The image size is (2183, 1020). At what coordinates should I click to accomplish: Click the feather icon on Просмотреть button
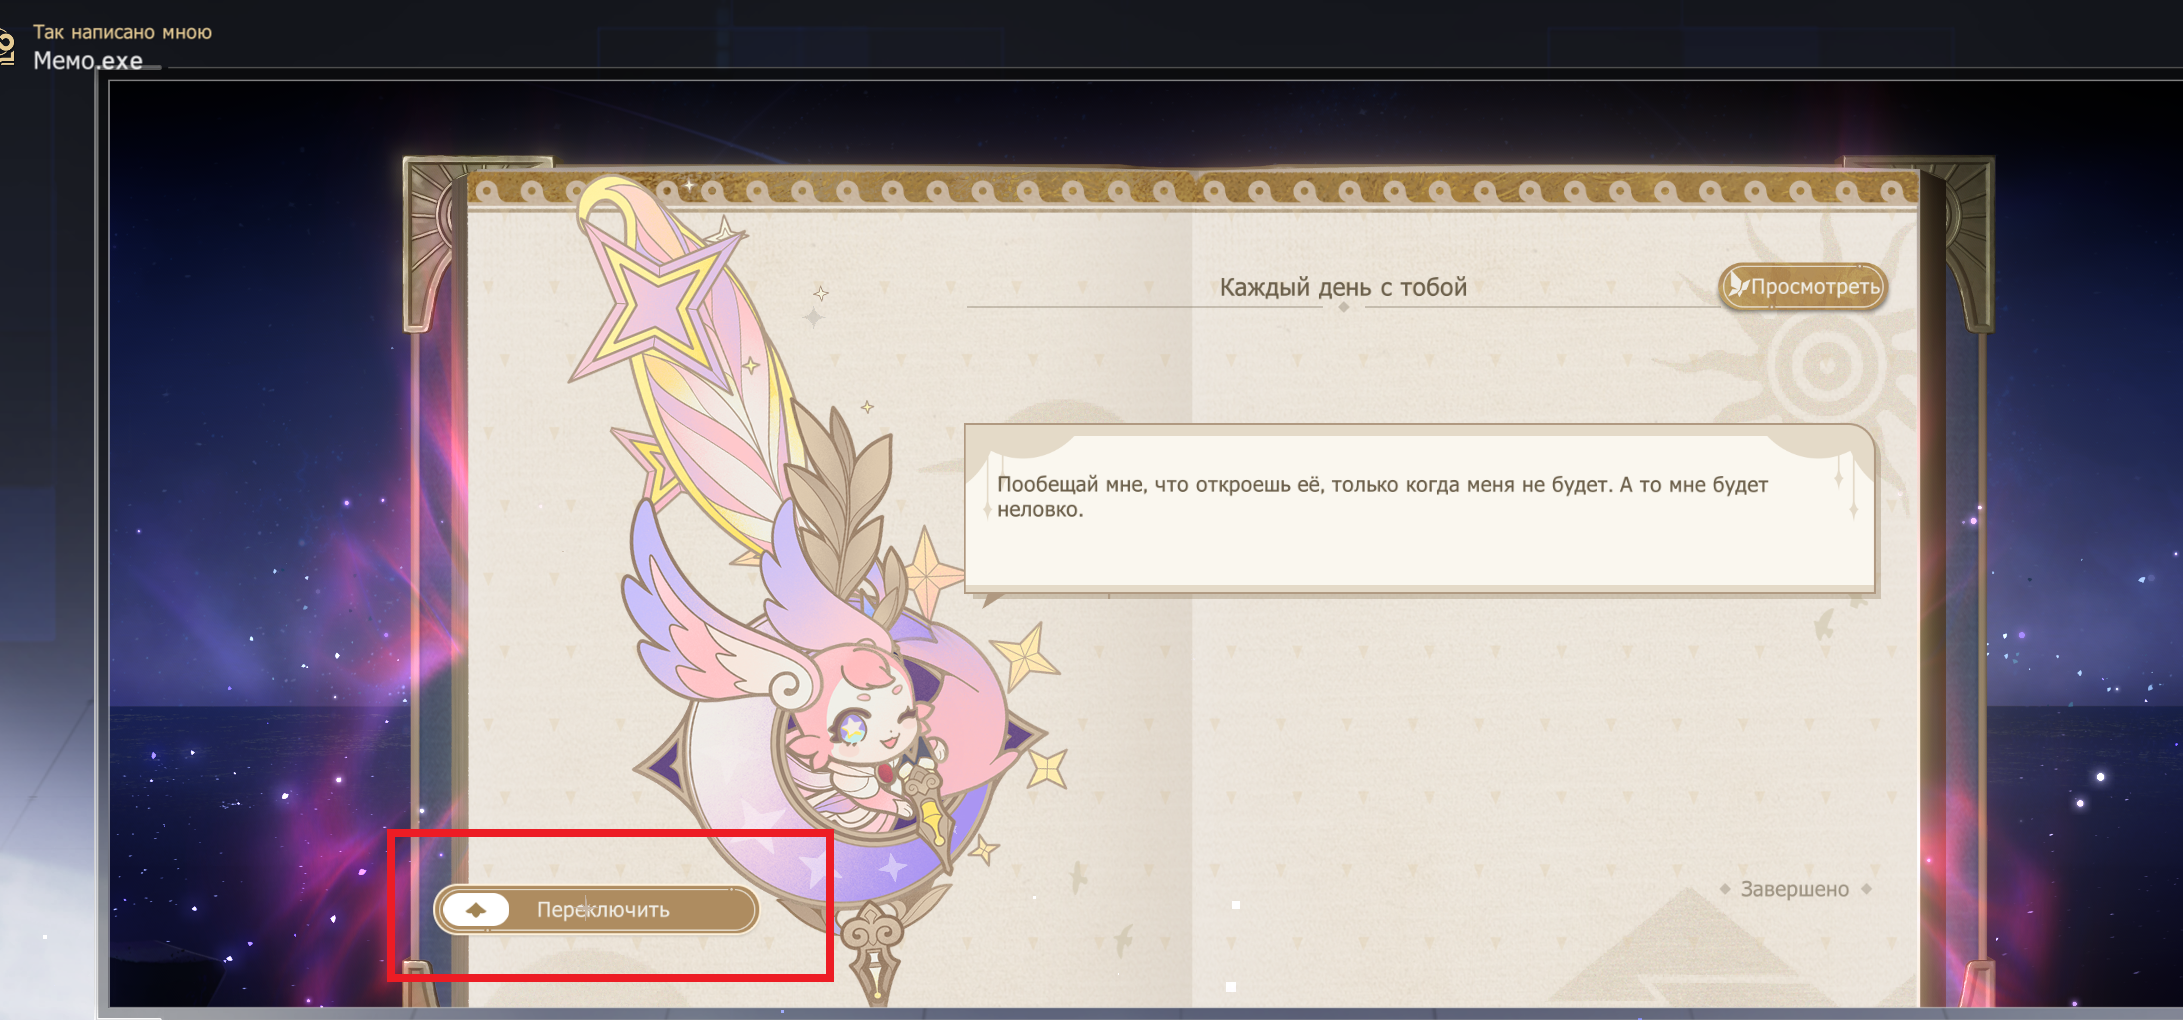pos(1739,286)
